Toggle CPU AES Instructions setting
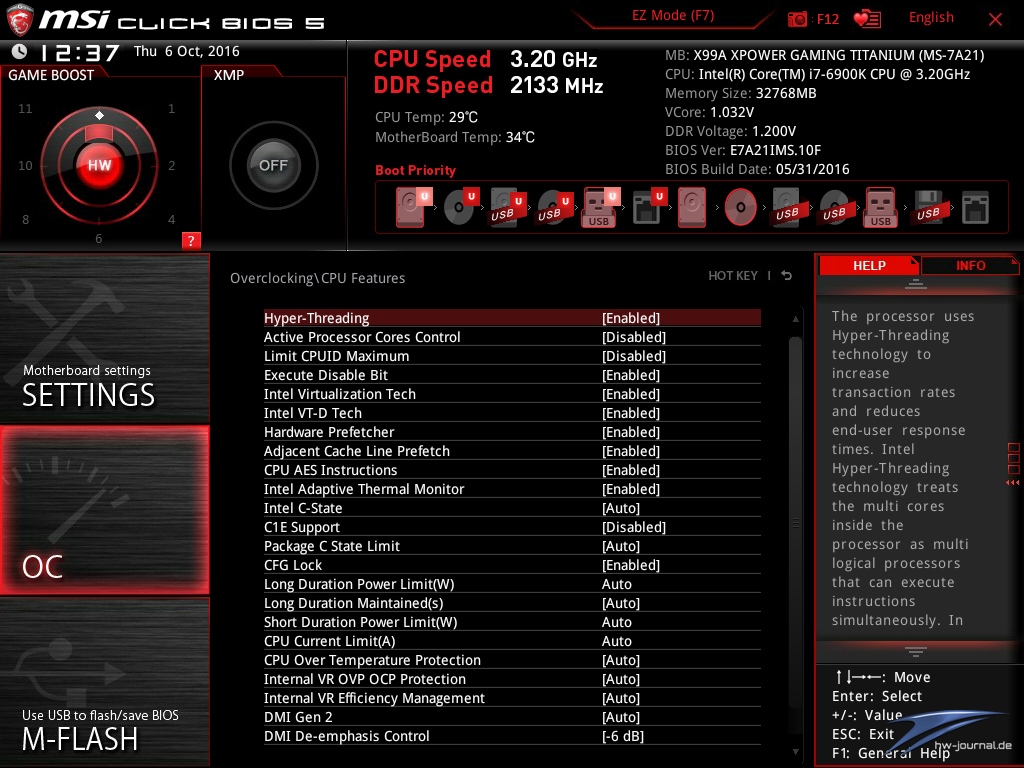This screenshot has height=768, width=1024. pos(512,470)
